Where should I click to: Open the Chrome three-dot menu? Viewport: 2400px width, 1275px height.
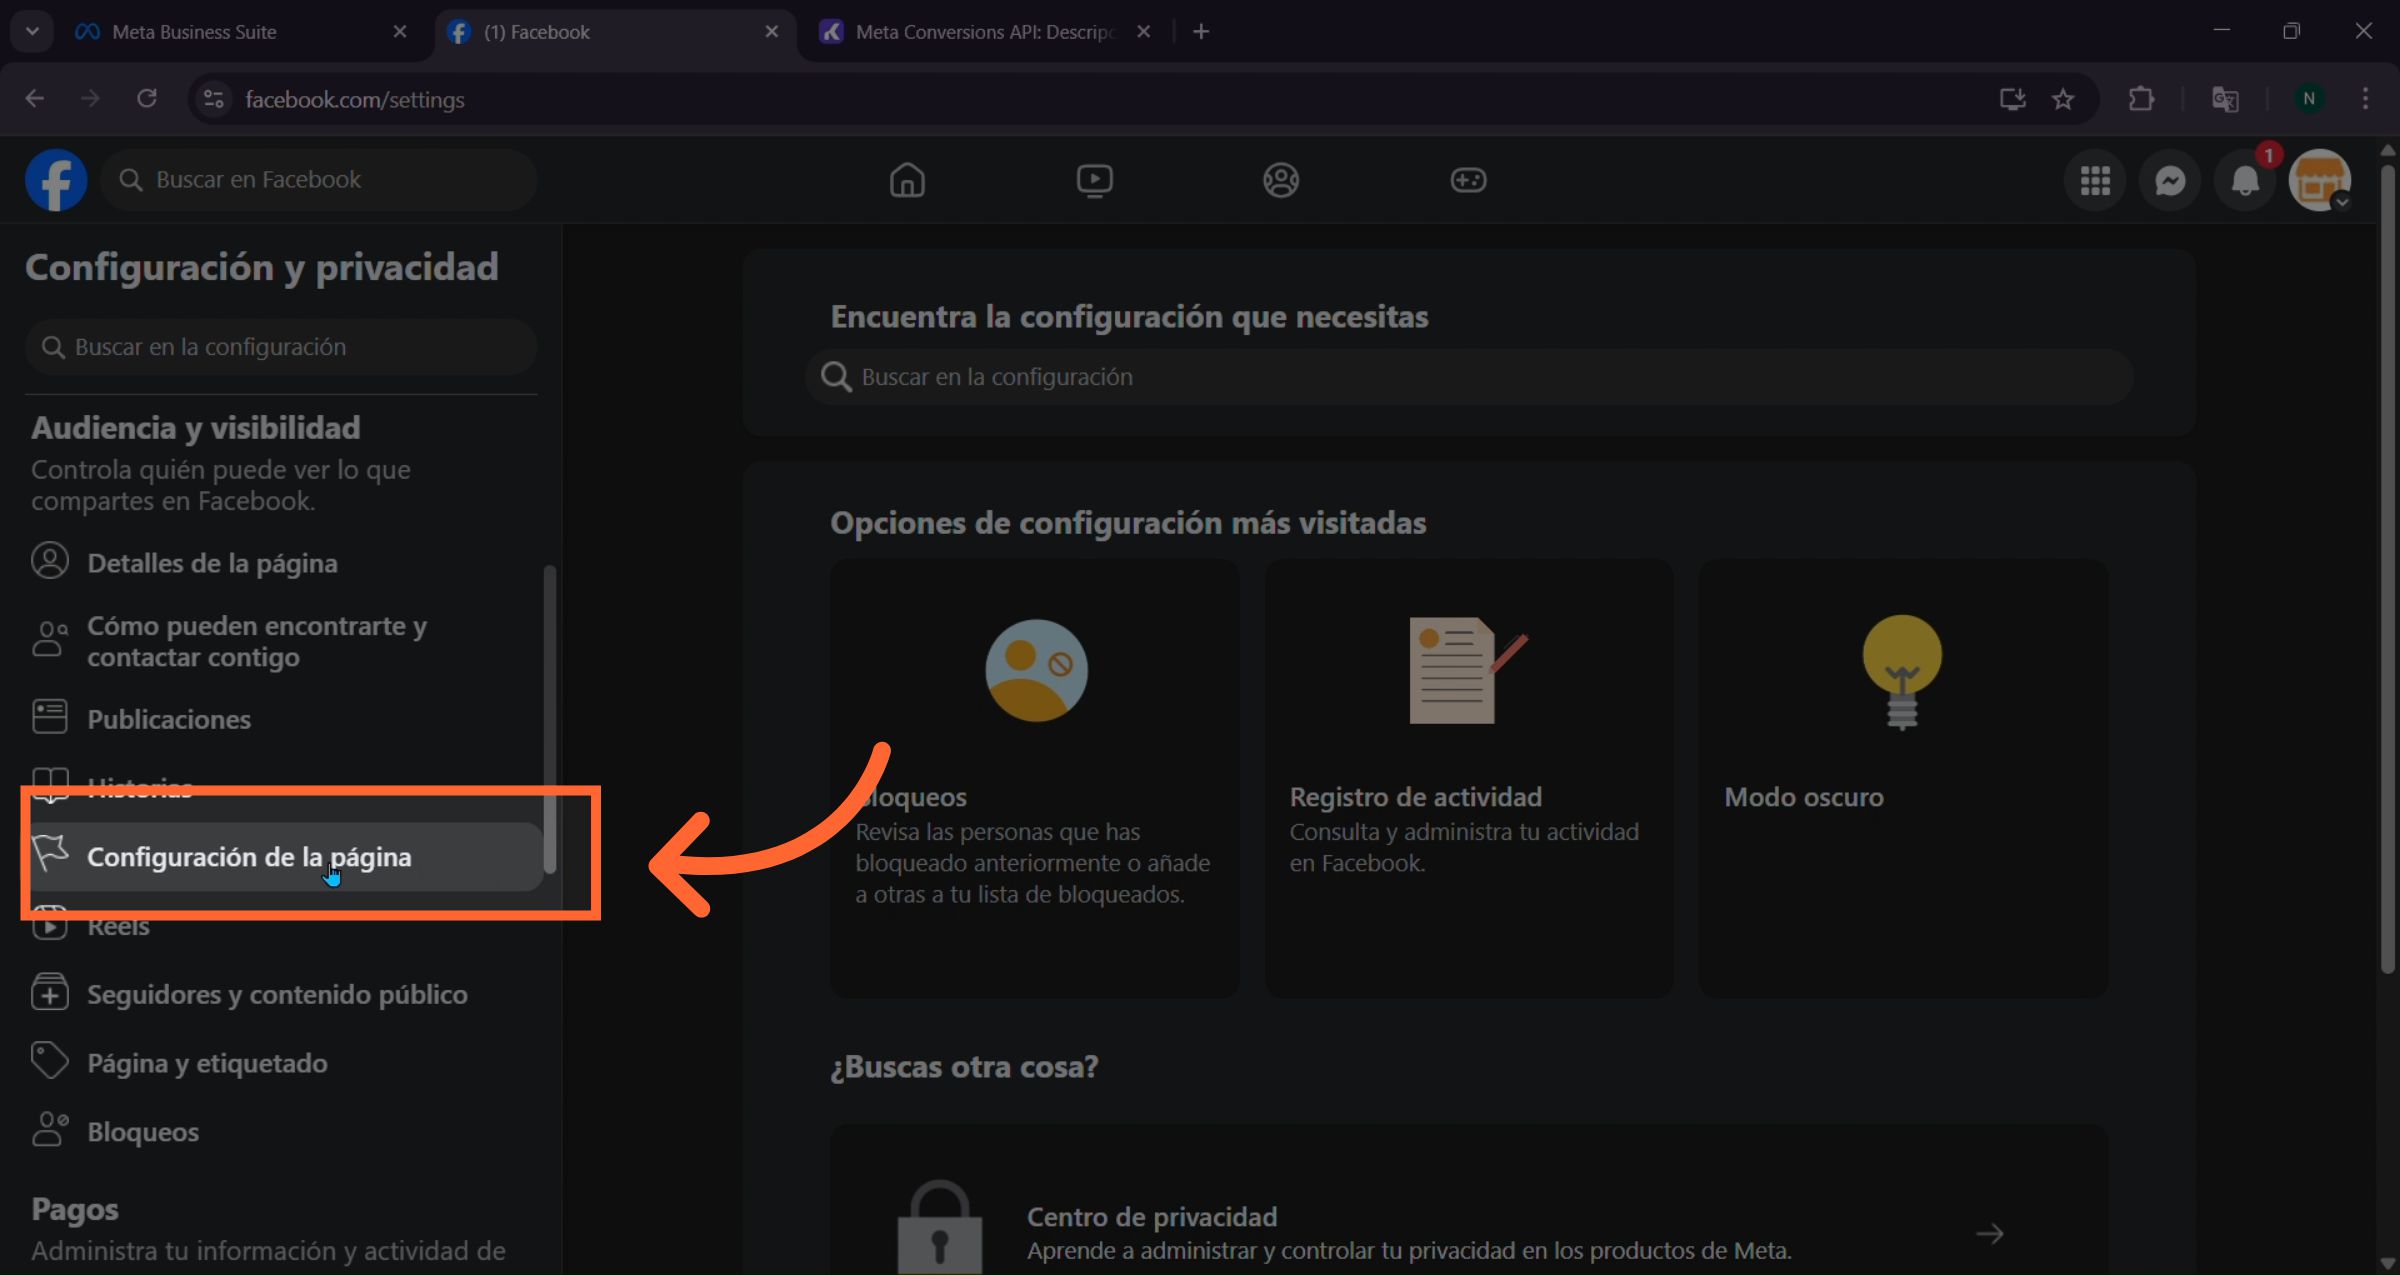[x=2366, y=99]
